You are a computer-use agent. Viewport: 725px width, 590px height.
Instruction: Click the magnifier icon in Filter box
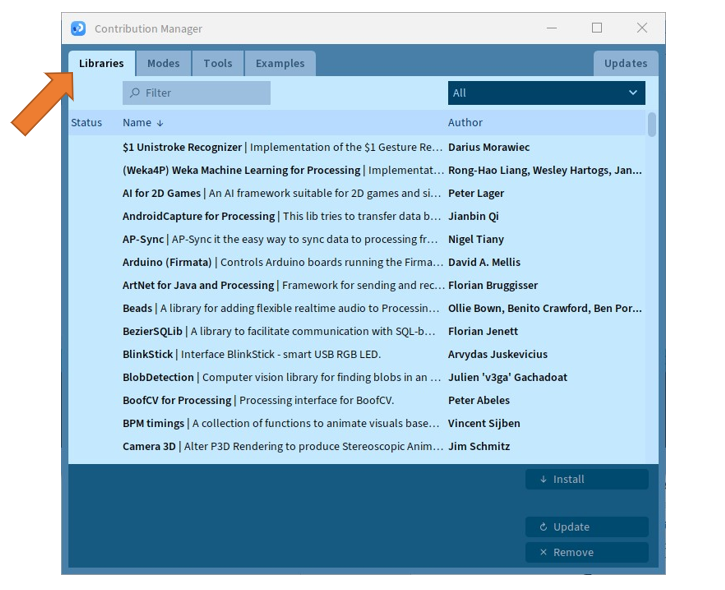(135, 93)
